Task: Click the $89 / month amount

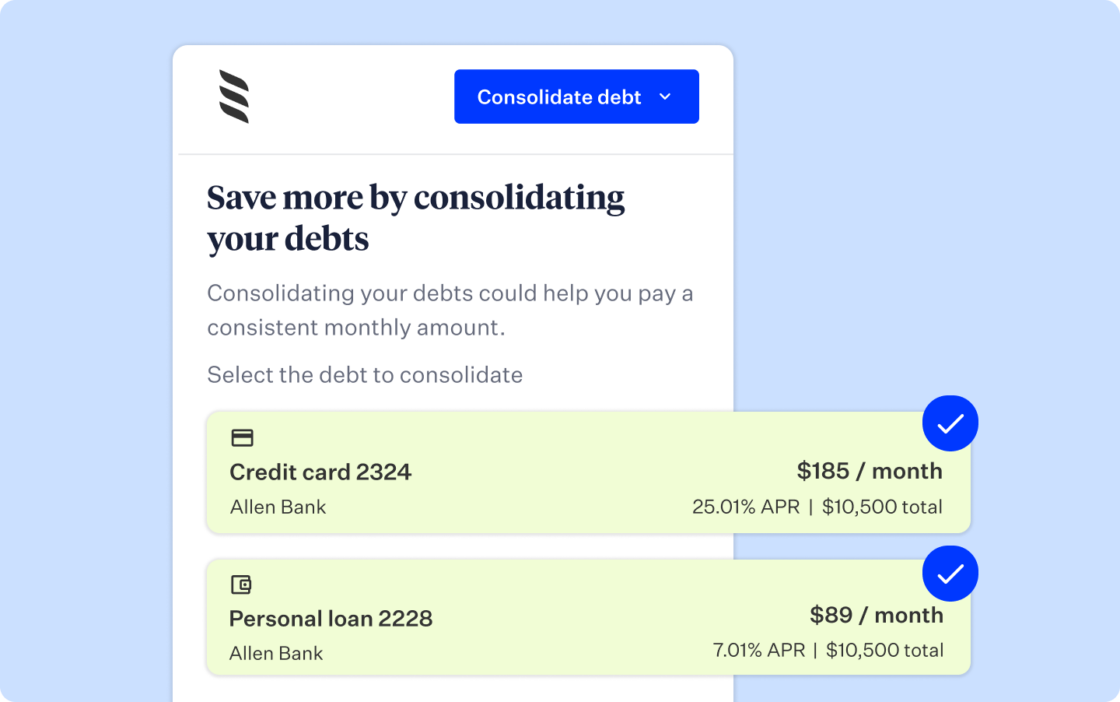Action: click(x=876, y=615)
